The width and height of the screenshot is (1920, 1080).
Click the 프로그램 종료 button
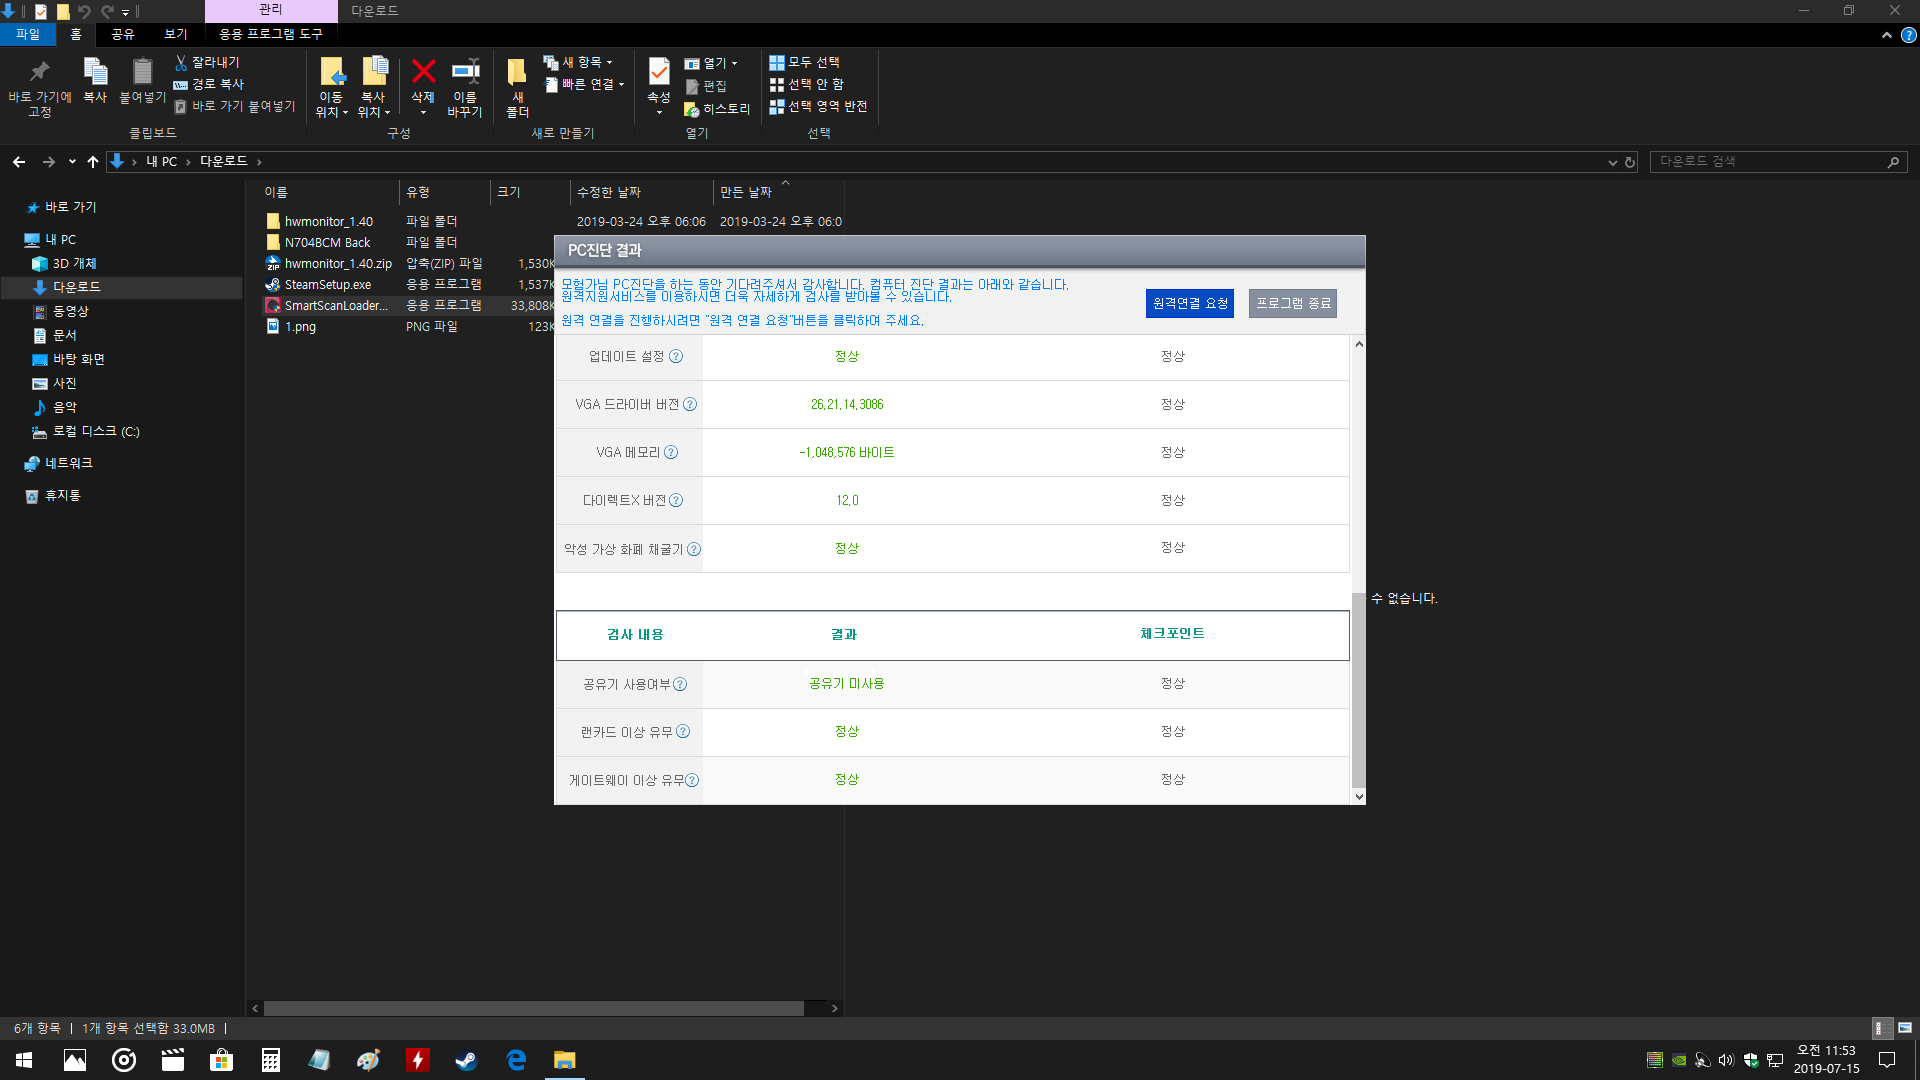[1292, 303]
